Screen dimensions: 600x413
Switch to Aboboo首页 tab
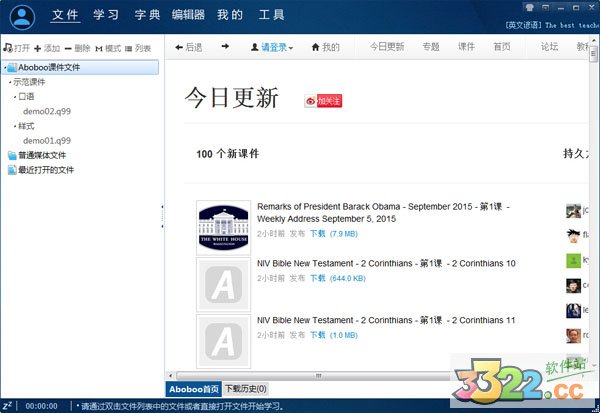click(x=194, y=389)
